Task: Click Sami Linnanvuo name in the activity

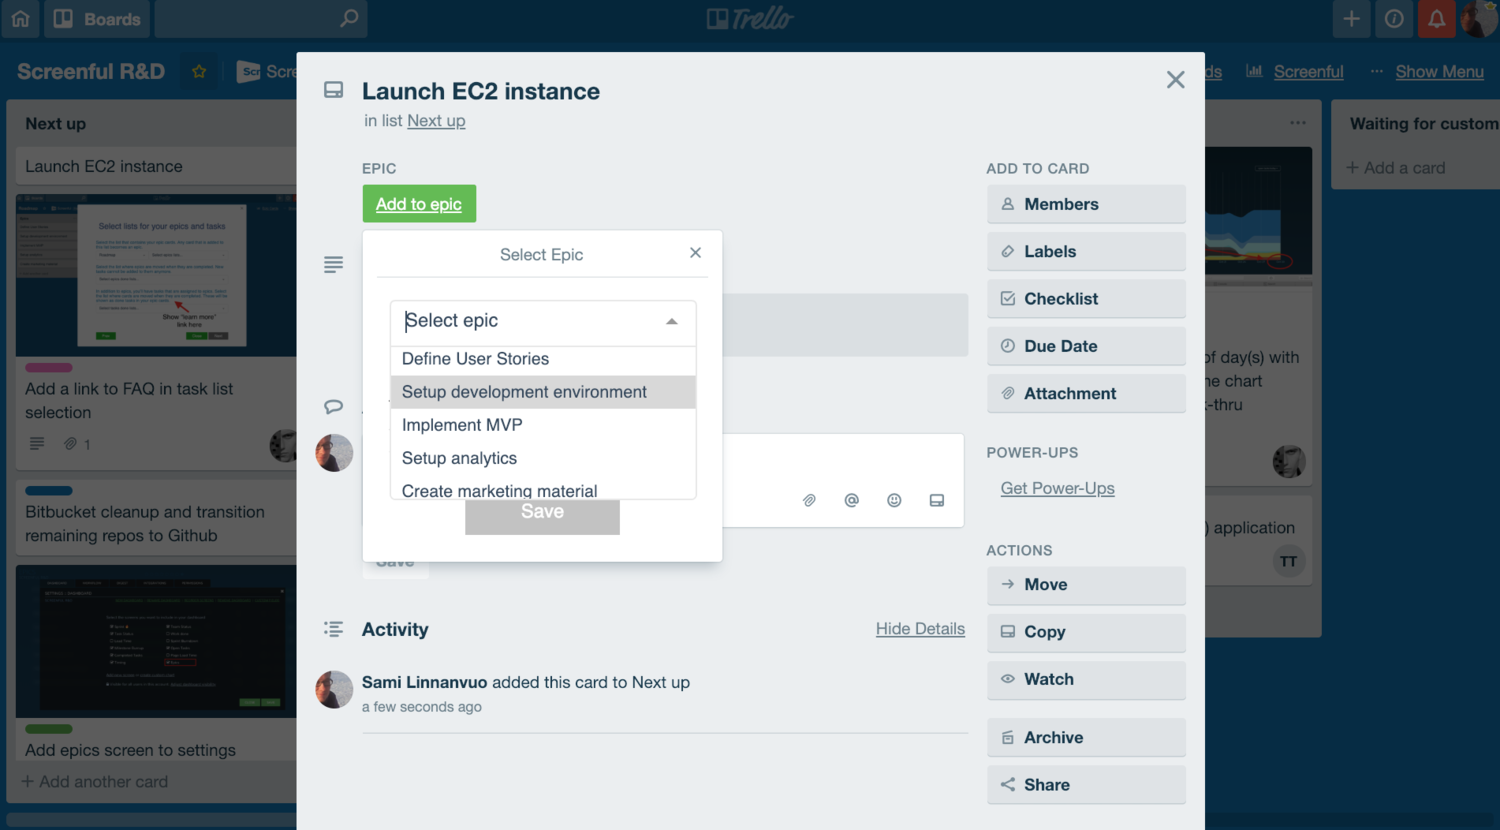Action: click(x=424, y=682)
